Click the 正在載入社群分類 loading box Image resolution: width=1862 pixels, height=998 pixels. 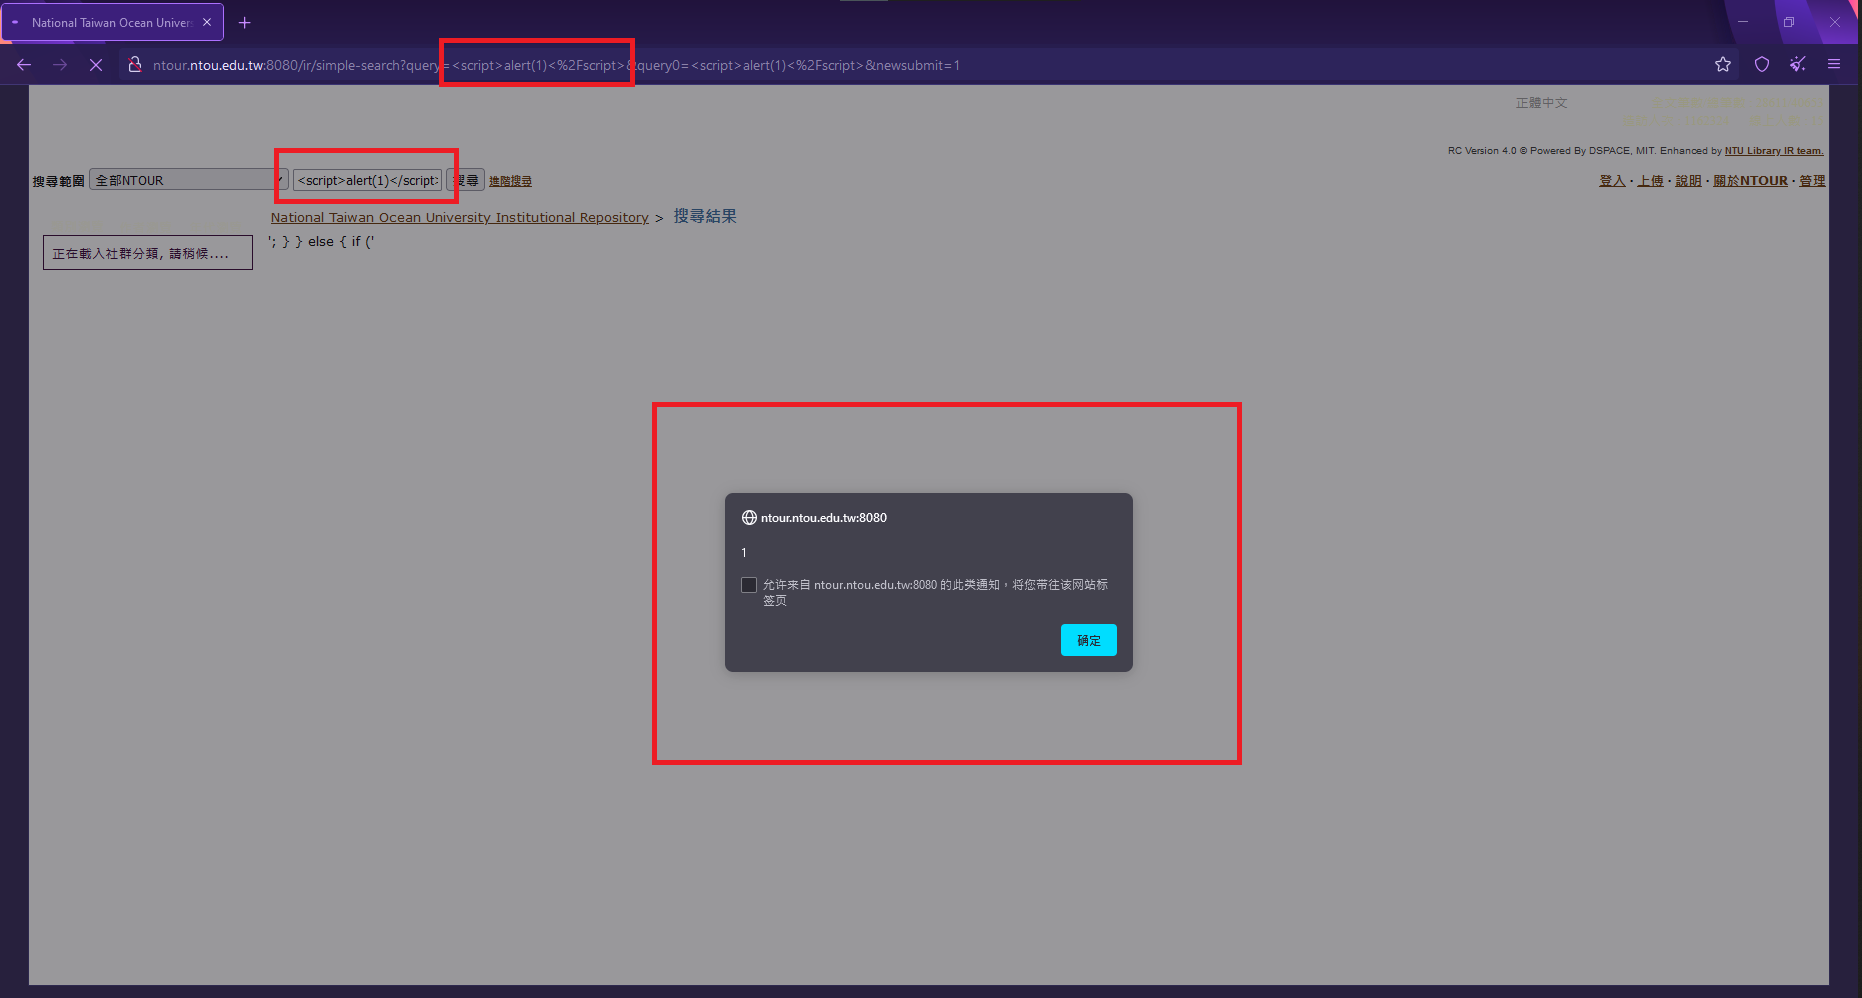coord(148,253)
